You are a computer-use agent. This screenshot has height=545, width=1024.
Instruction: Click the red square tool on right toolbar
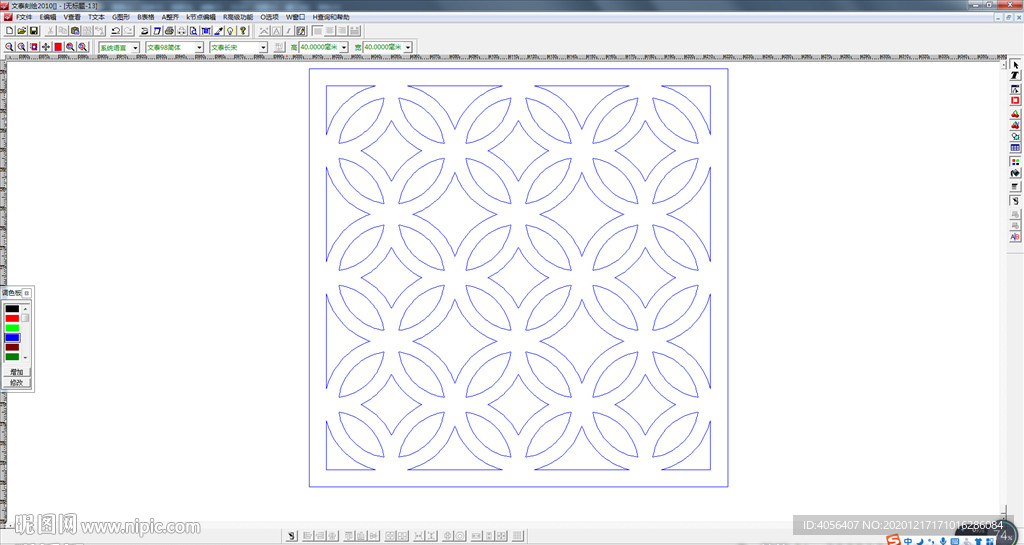pos(1015,100)
